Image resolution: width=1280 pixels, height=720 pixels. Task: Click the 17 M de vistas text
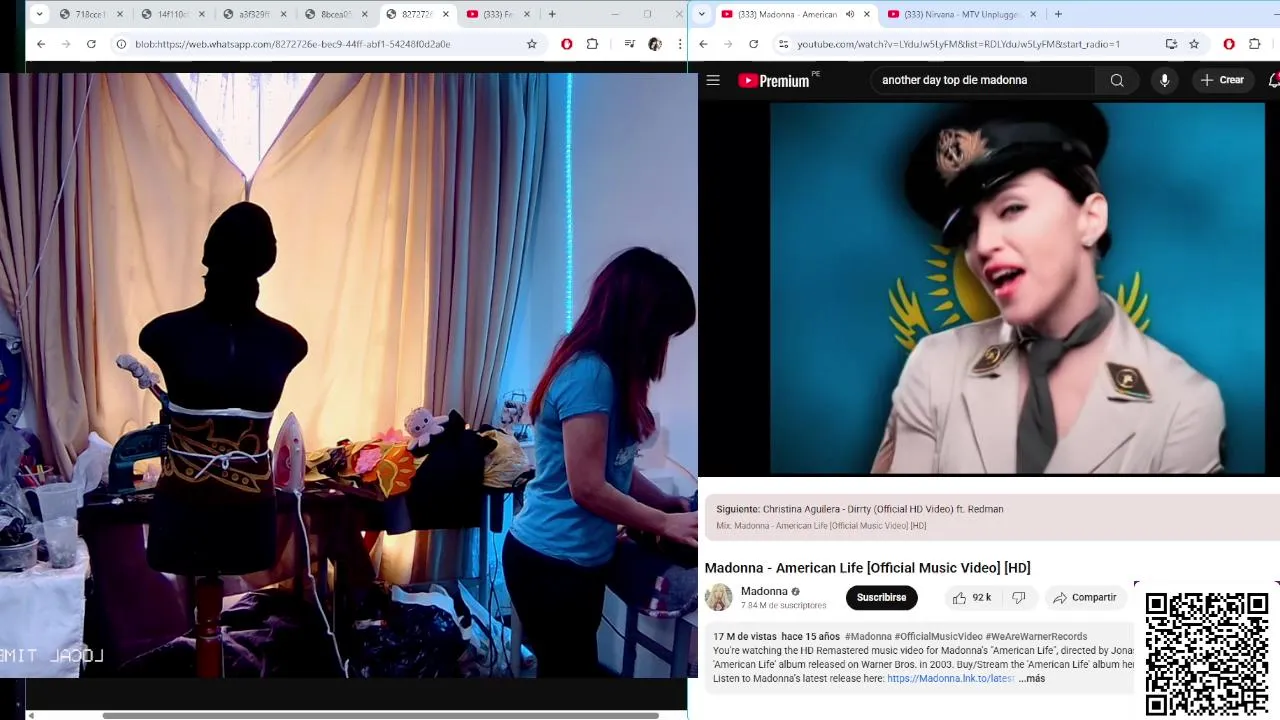[x=745, y=637]
